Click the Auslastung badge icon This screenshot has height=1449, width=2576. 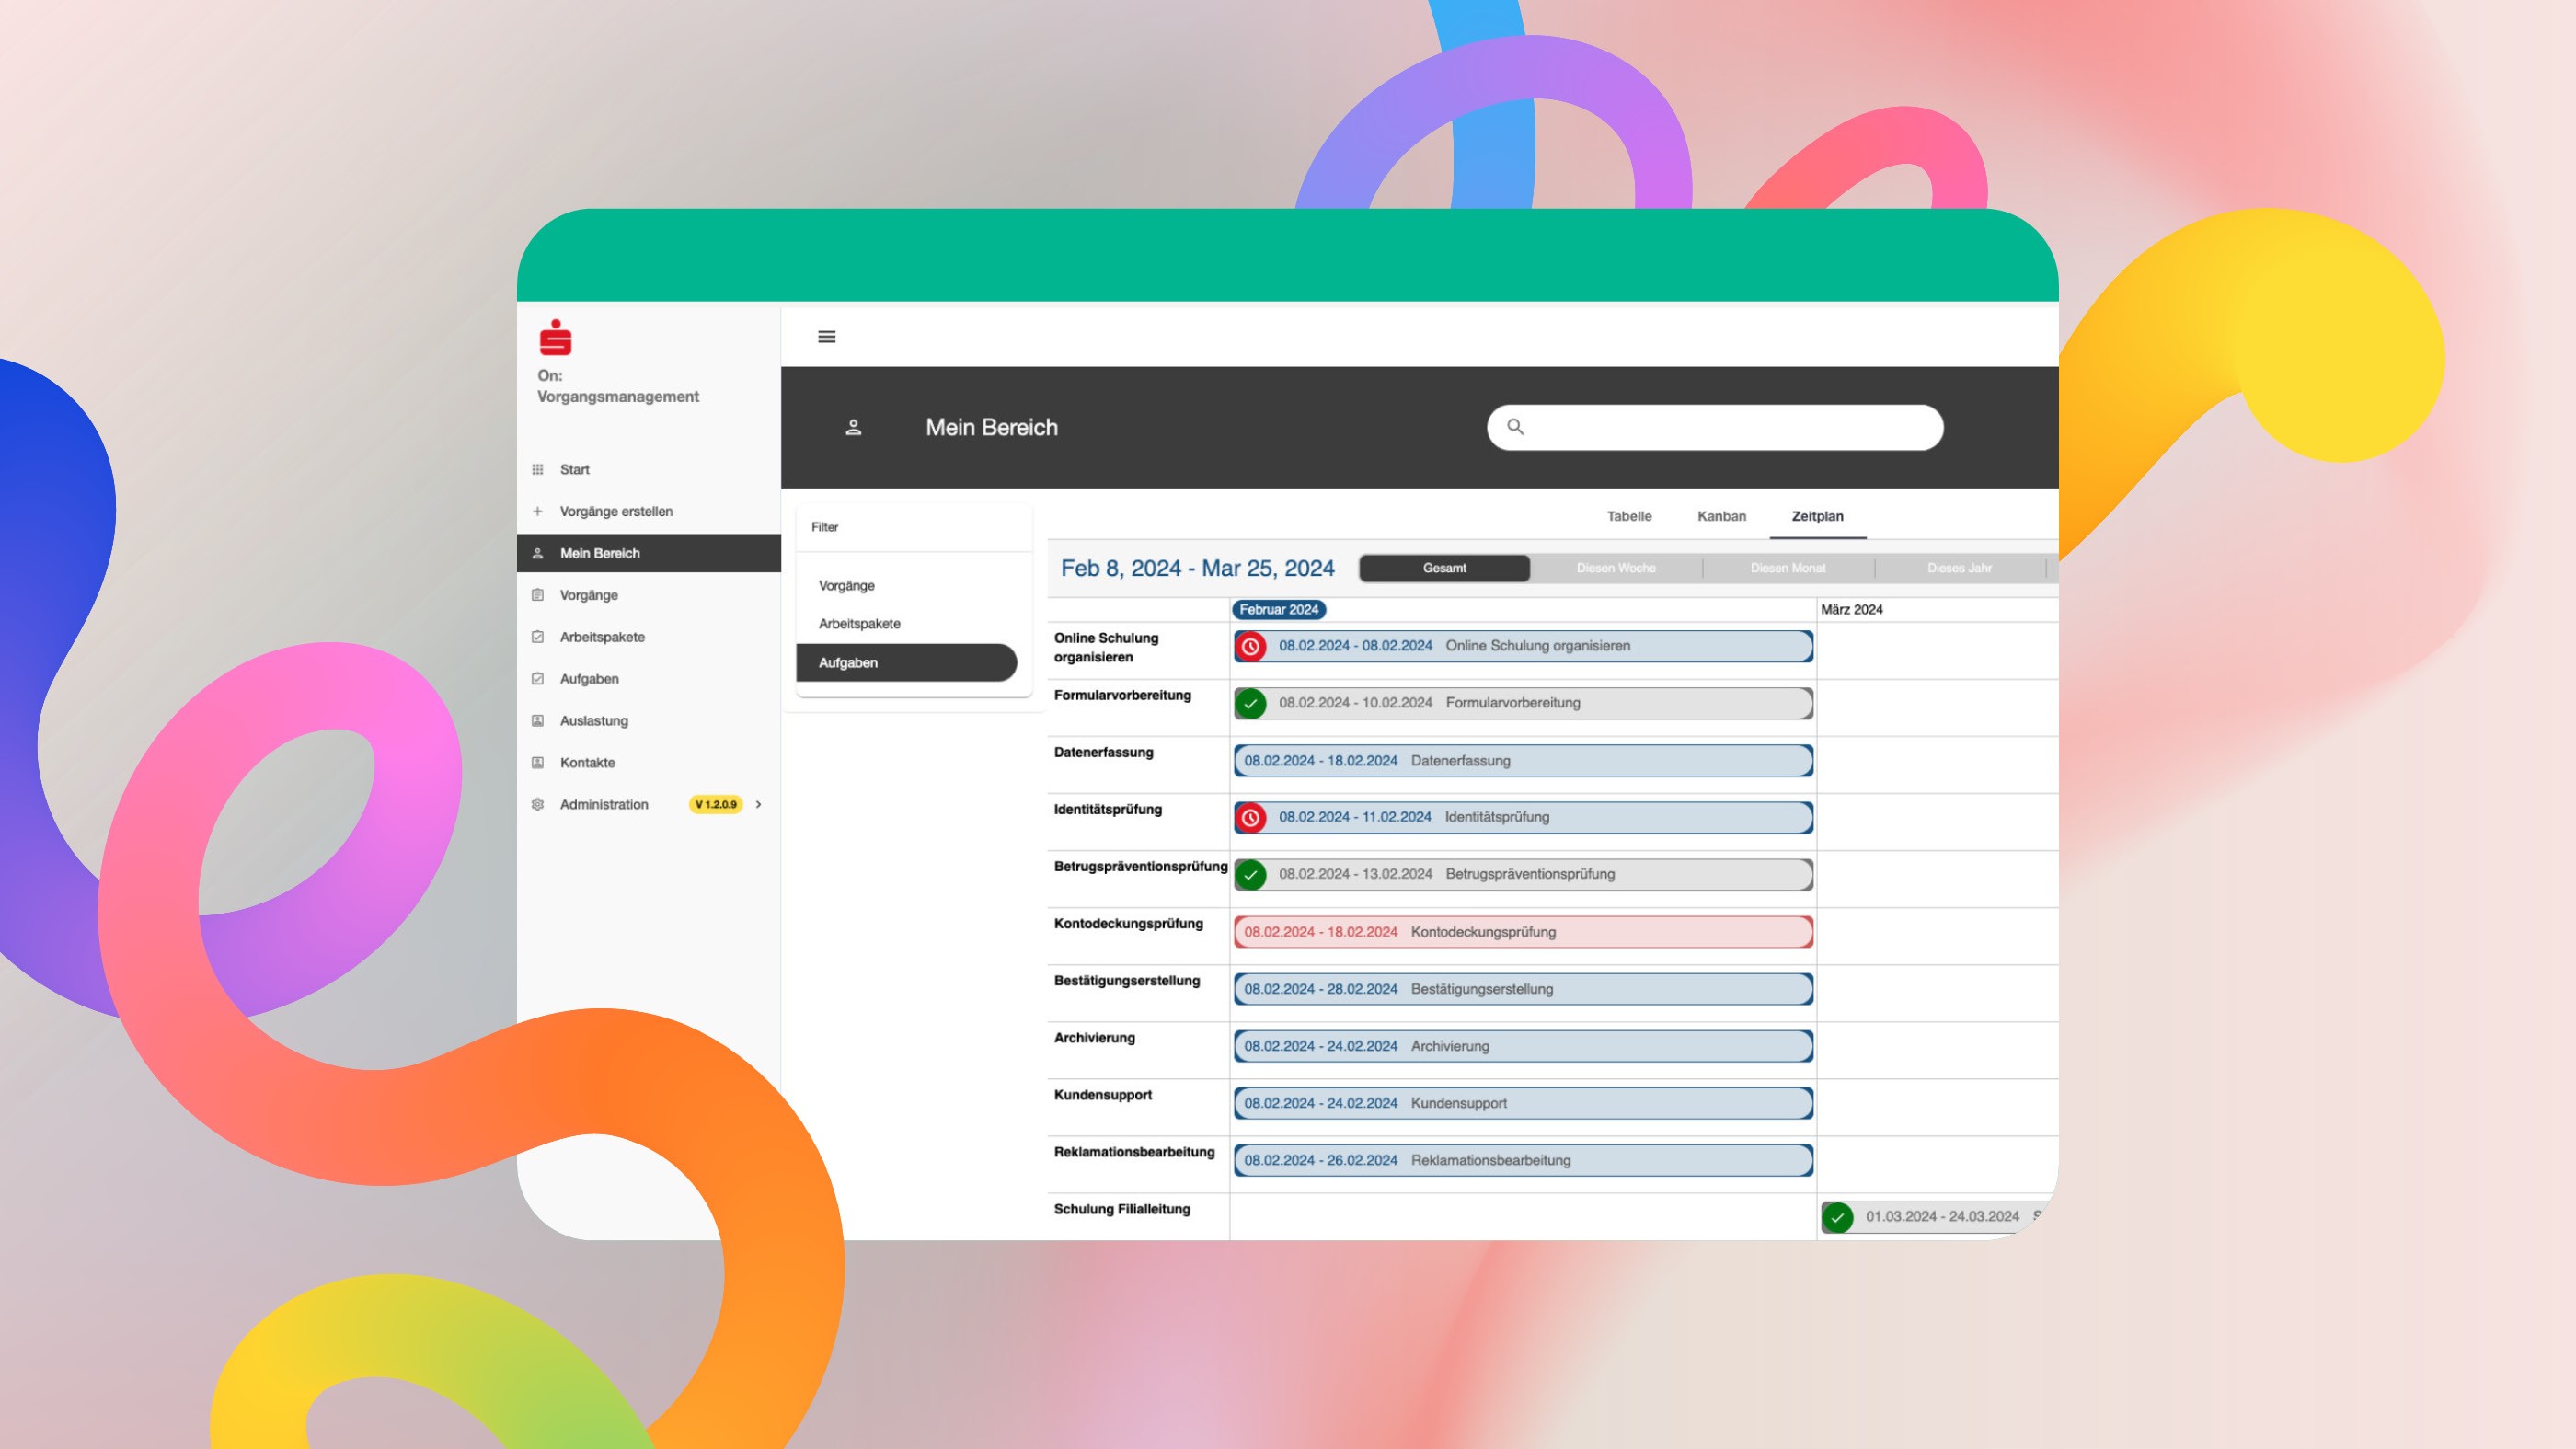(538, 720)
